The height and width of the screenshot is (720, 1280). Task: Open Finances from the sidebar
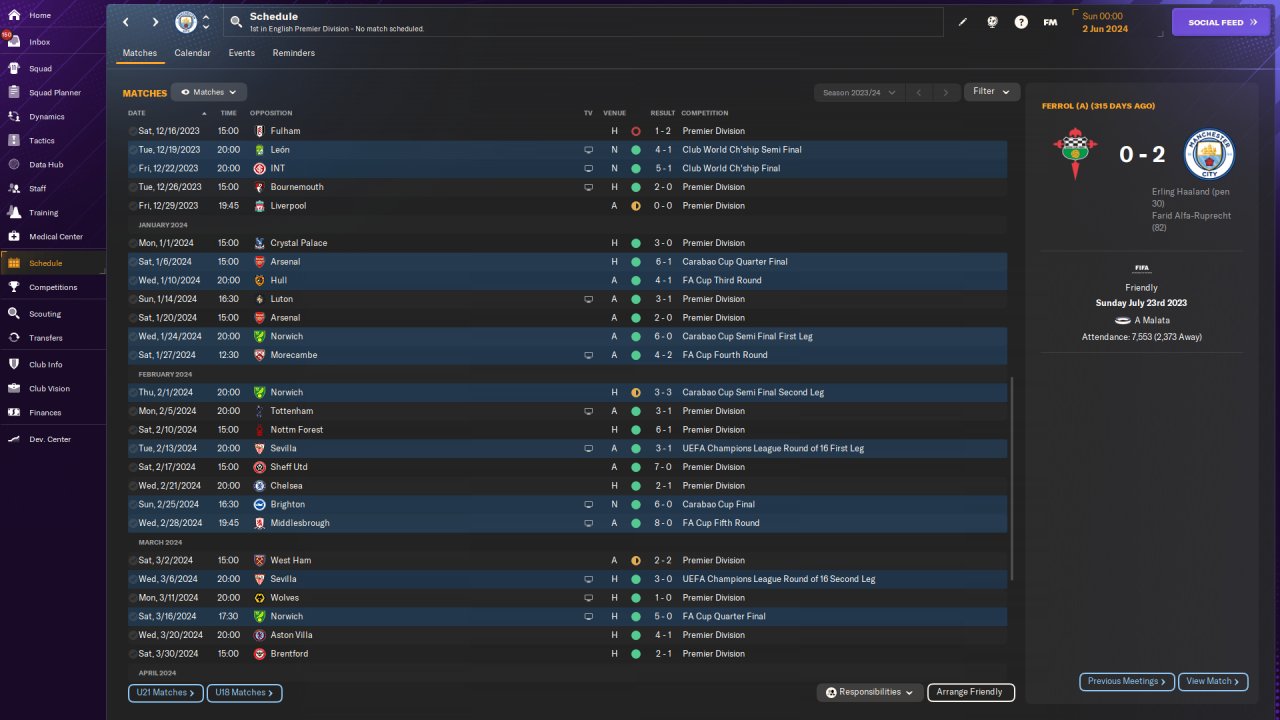coord(53,413)
